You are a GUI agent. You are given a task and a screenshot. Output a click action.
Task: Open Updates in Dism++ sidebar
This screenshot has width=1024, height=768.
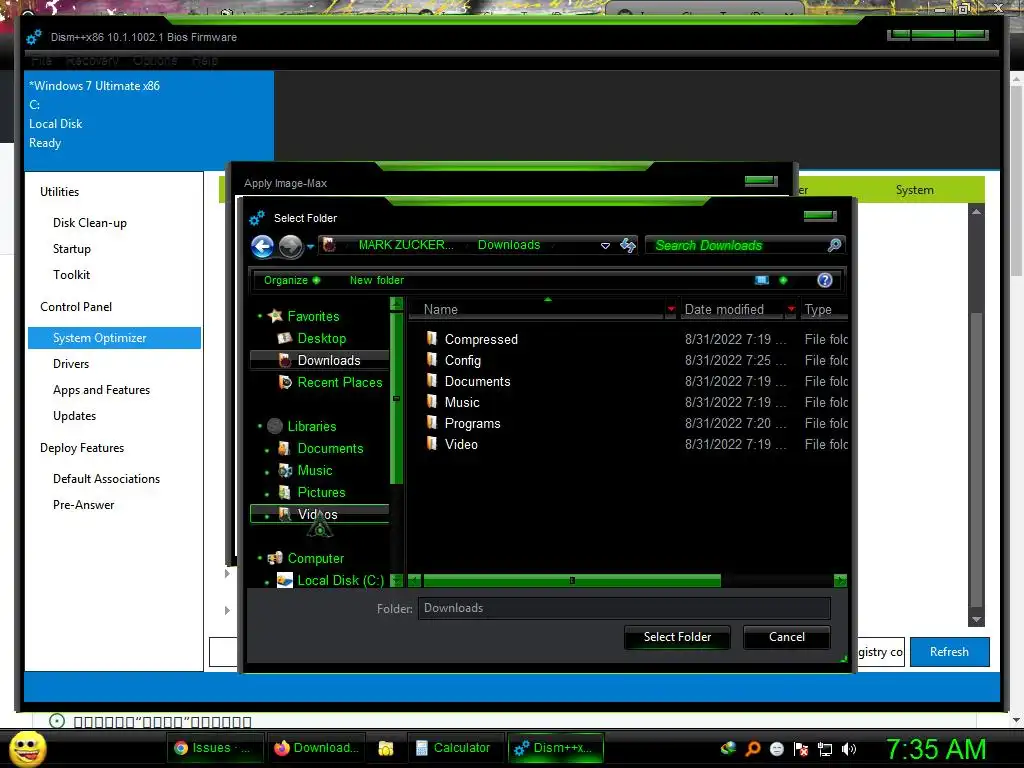(x=74, y=416)
